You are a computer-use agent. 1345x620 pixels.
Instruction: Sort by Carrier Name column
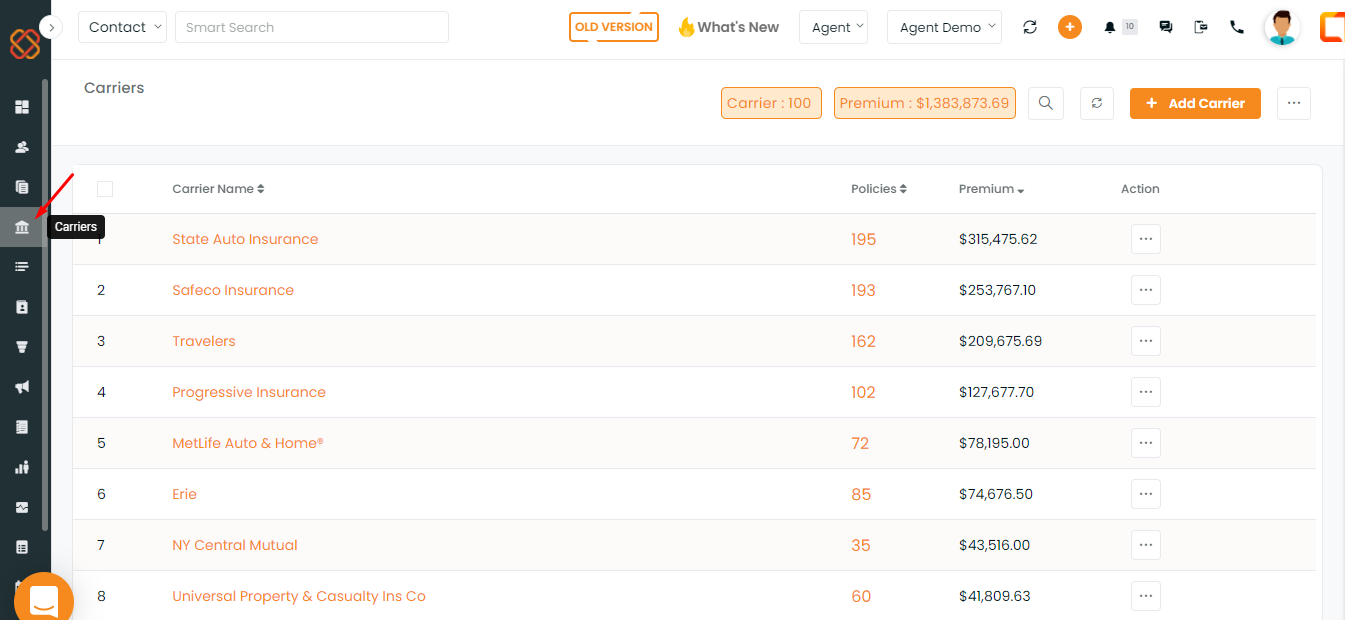(218, 189)
